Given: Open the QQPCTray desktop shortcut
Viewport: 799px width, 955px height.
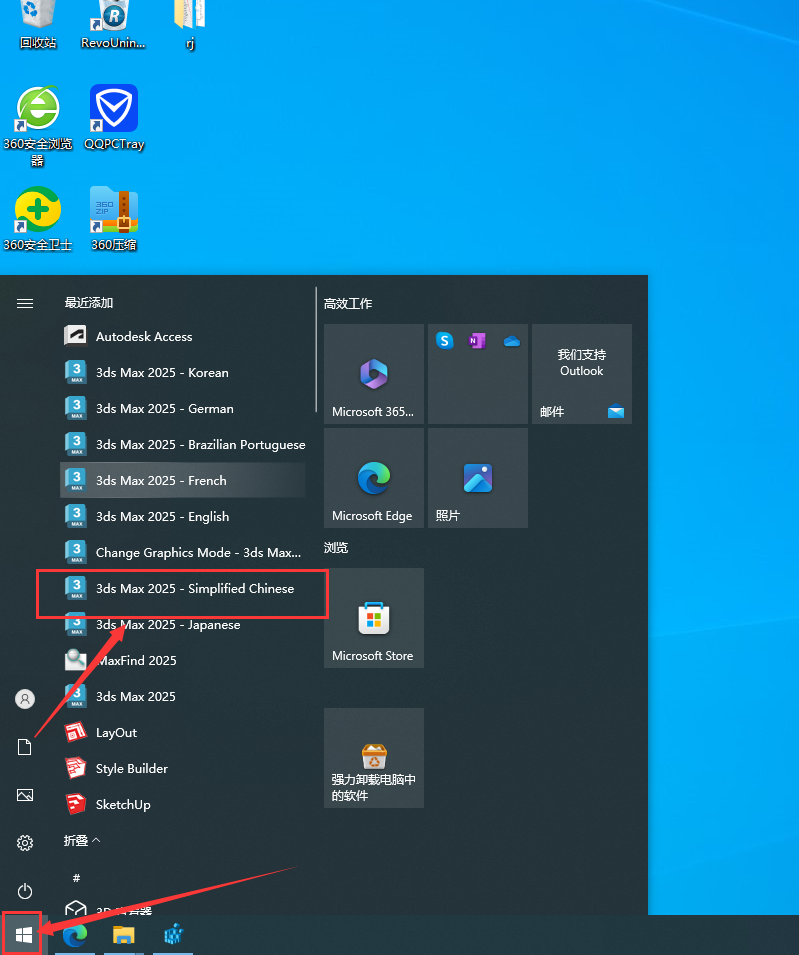Looking at the screenshot, I should click(x=114, y=118).
